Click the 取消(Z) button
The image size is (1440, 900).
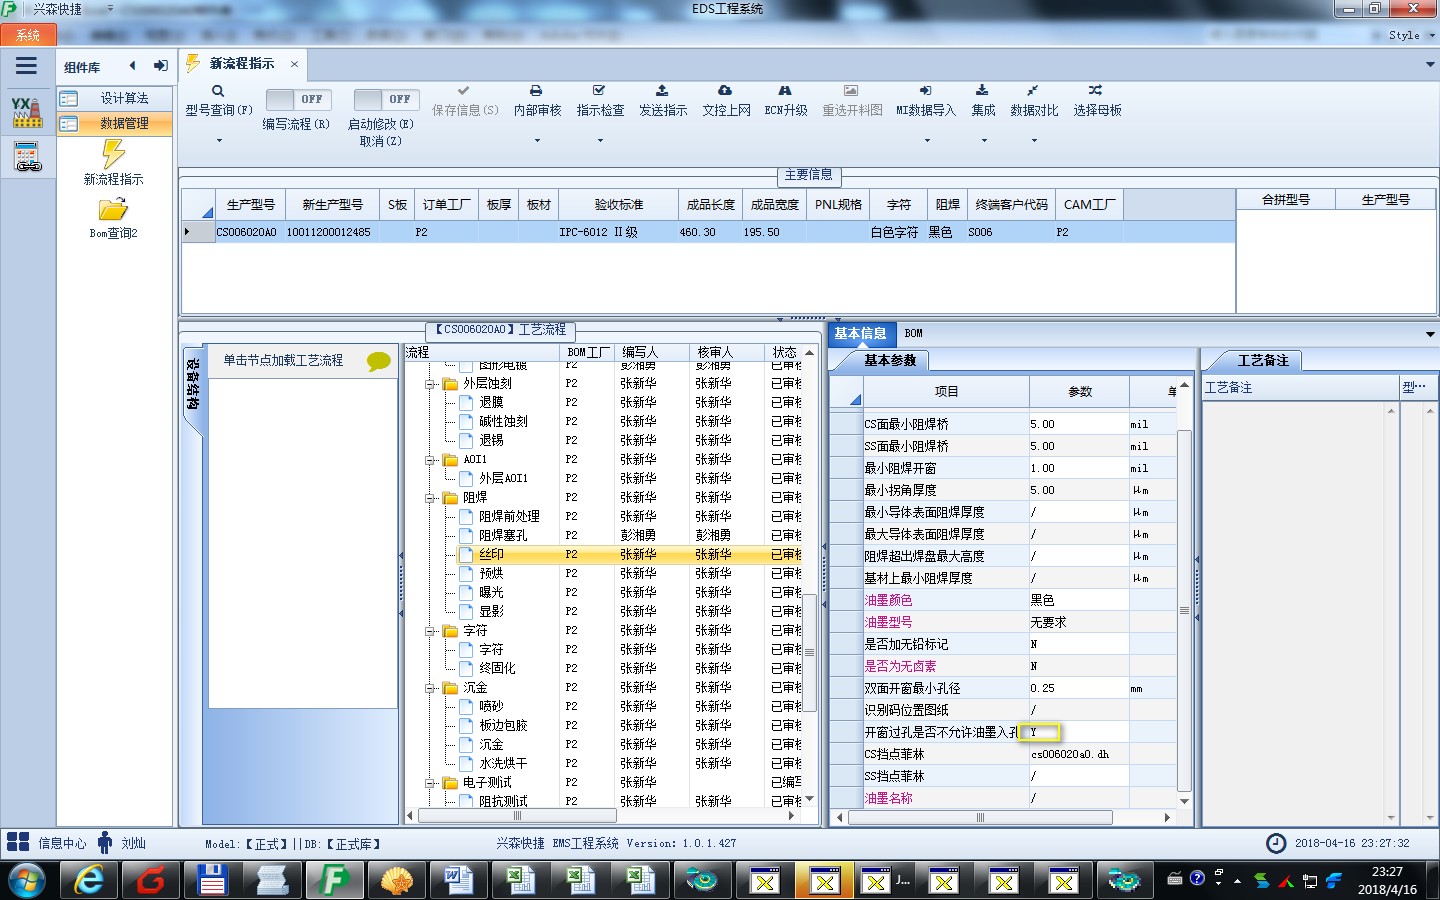click(x=381, y=141)
